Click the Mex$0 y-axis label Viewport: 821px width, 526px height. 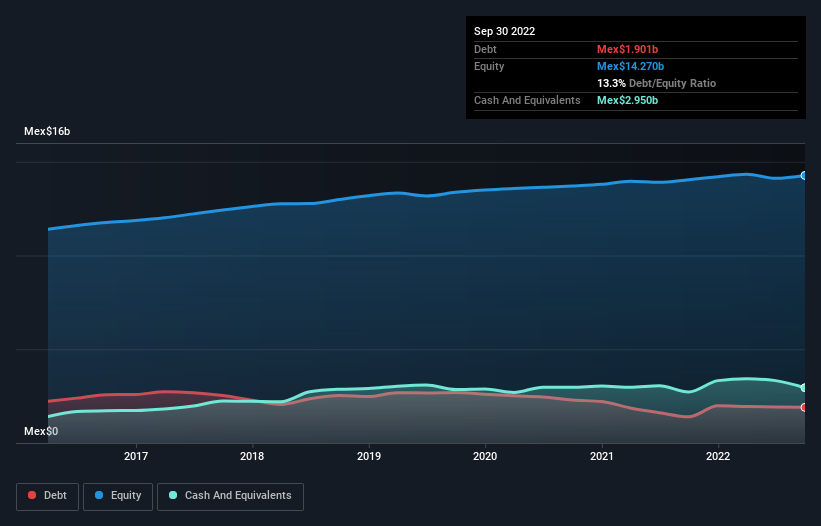click(x=41, y=431)
